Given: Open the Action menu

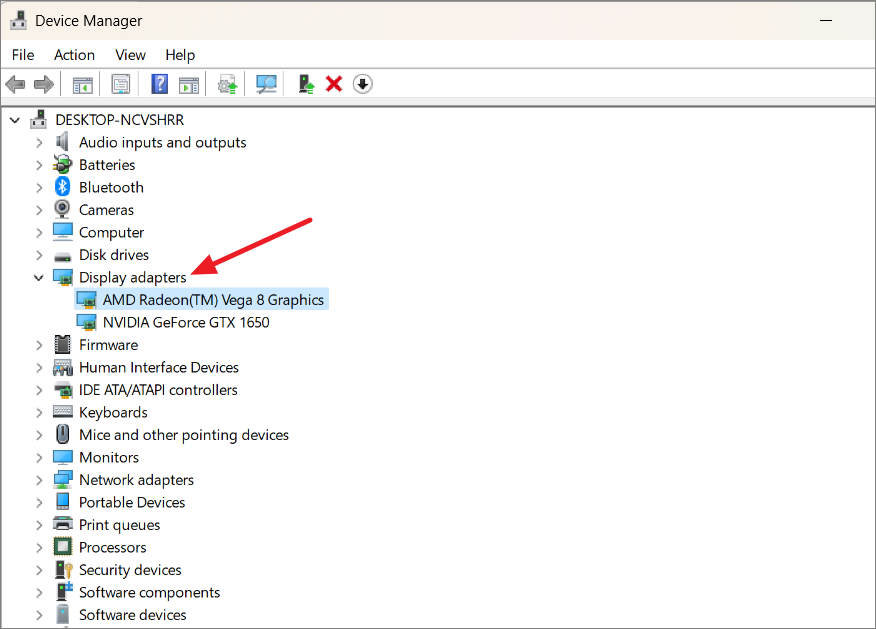Looking at the screenshot, I should tap(74, 55).
